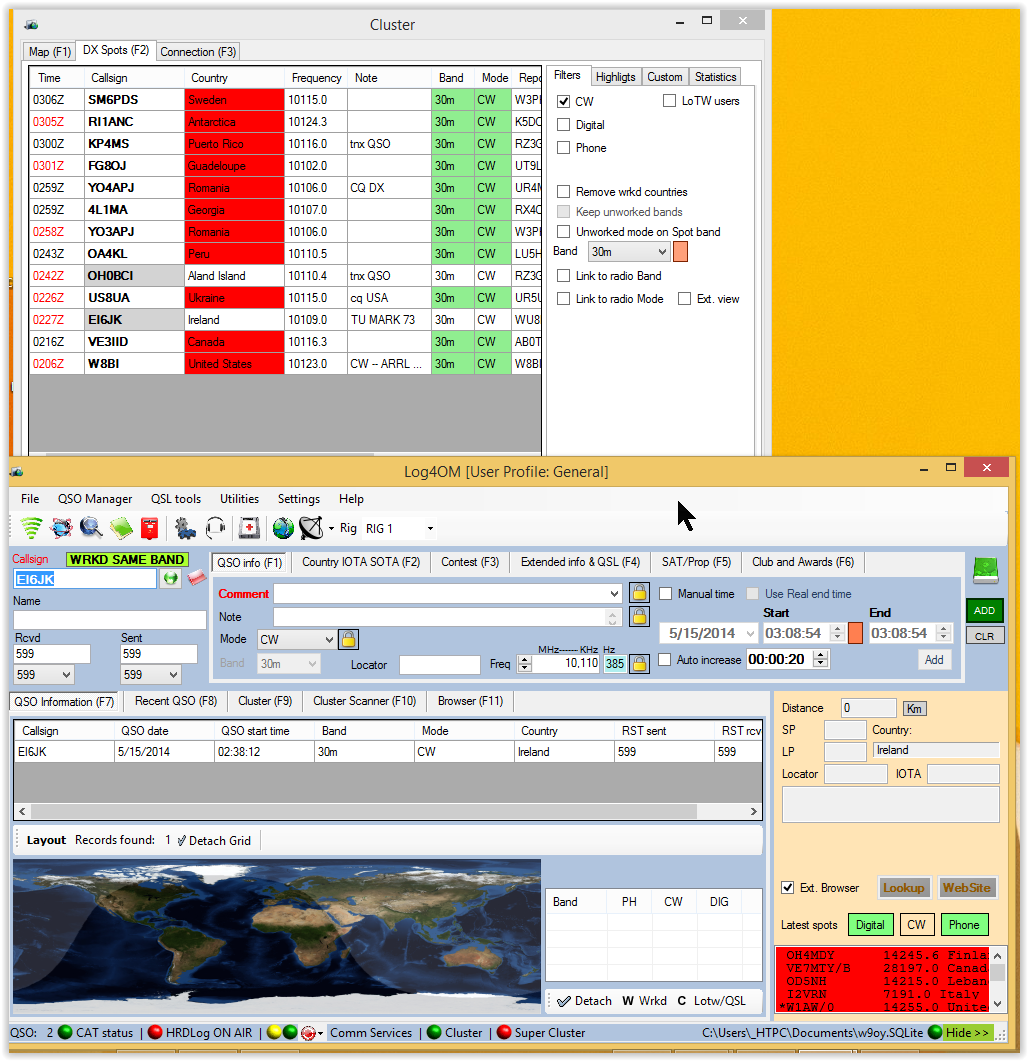Click the backup first-aid disk toolbar icon
This screenshot has height=1061, width=1028.
(x=250, y=528)
